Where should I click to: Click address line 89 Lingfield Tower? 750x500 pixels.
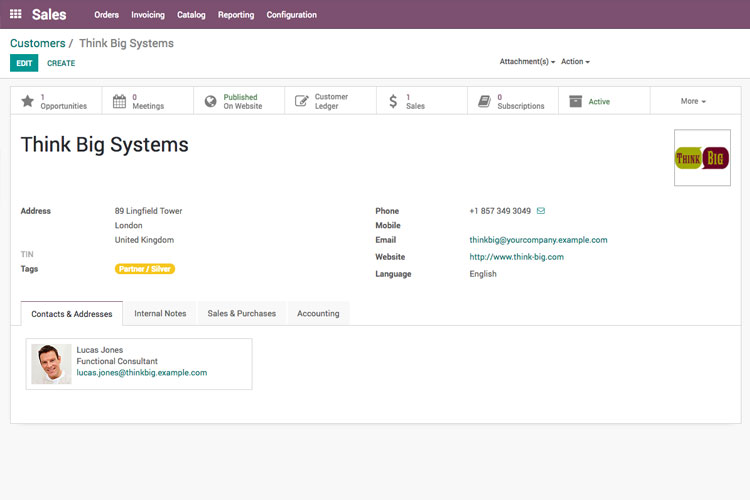148,211
